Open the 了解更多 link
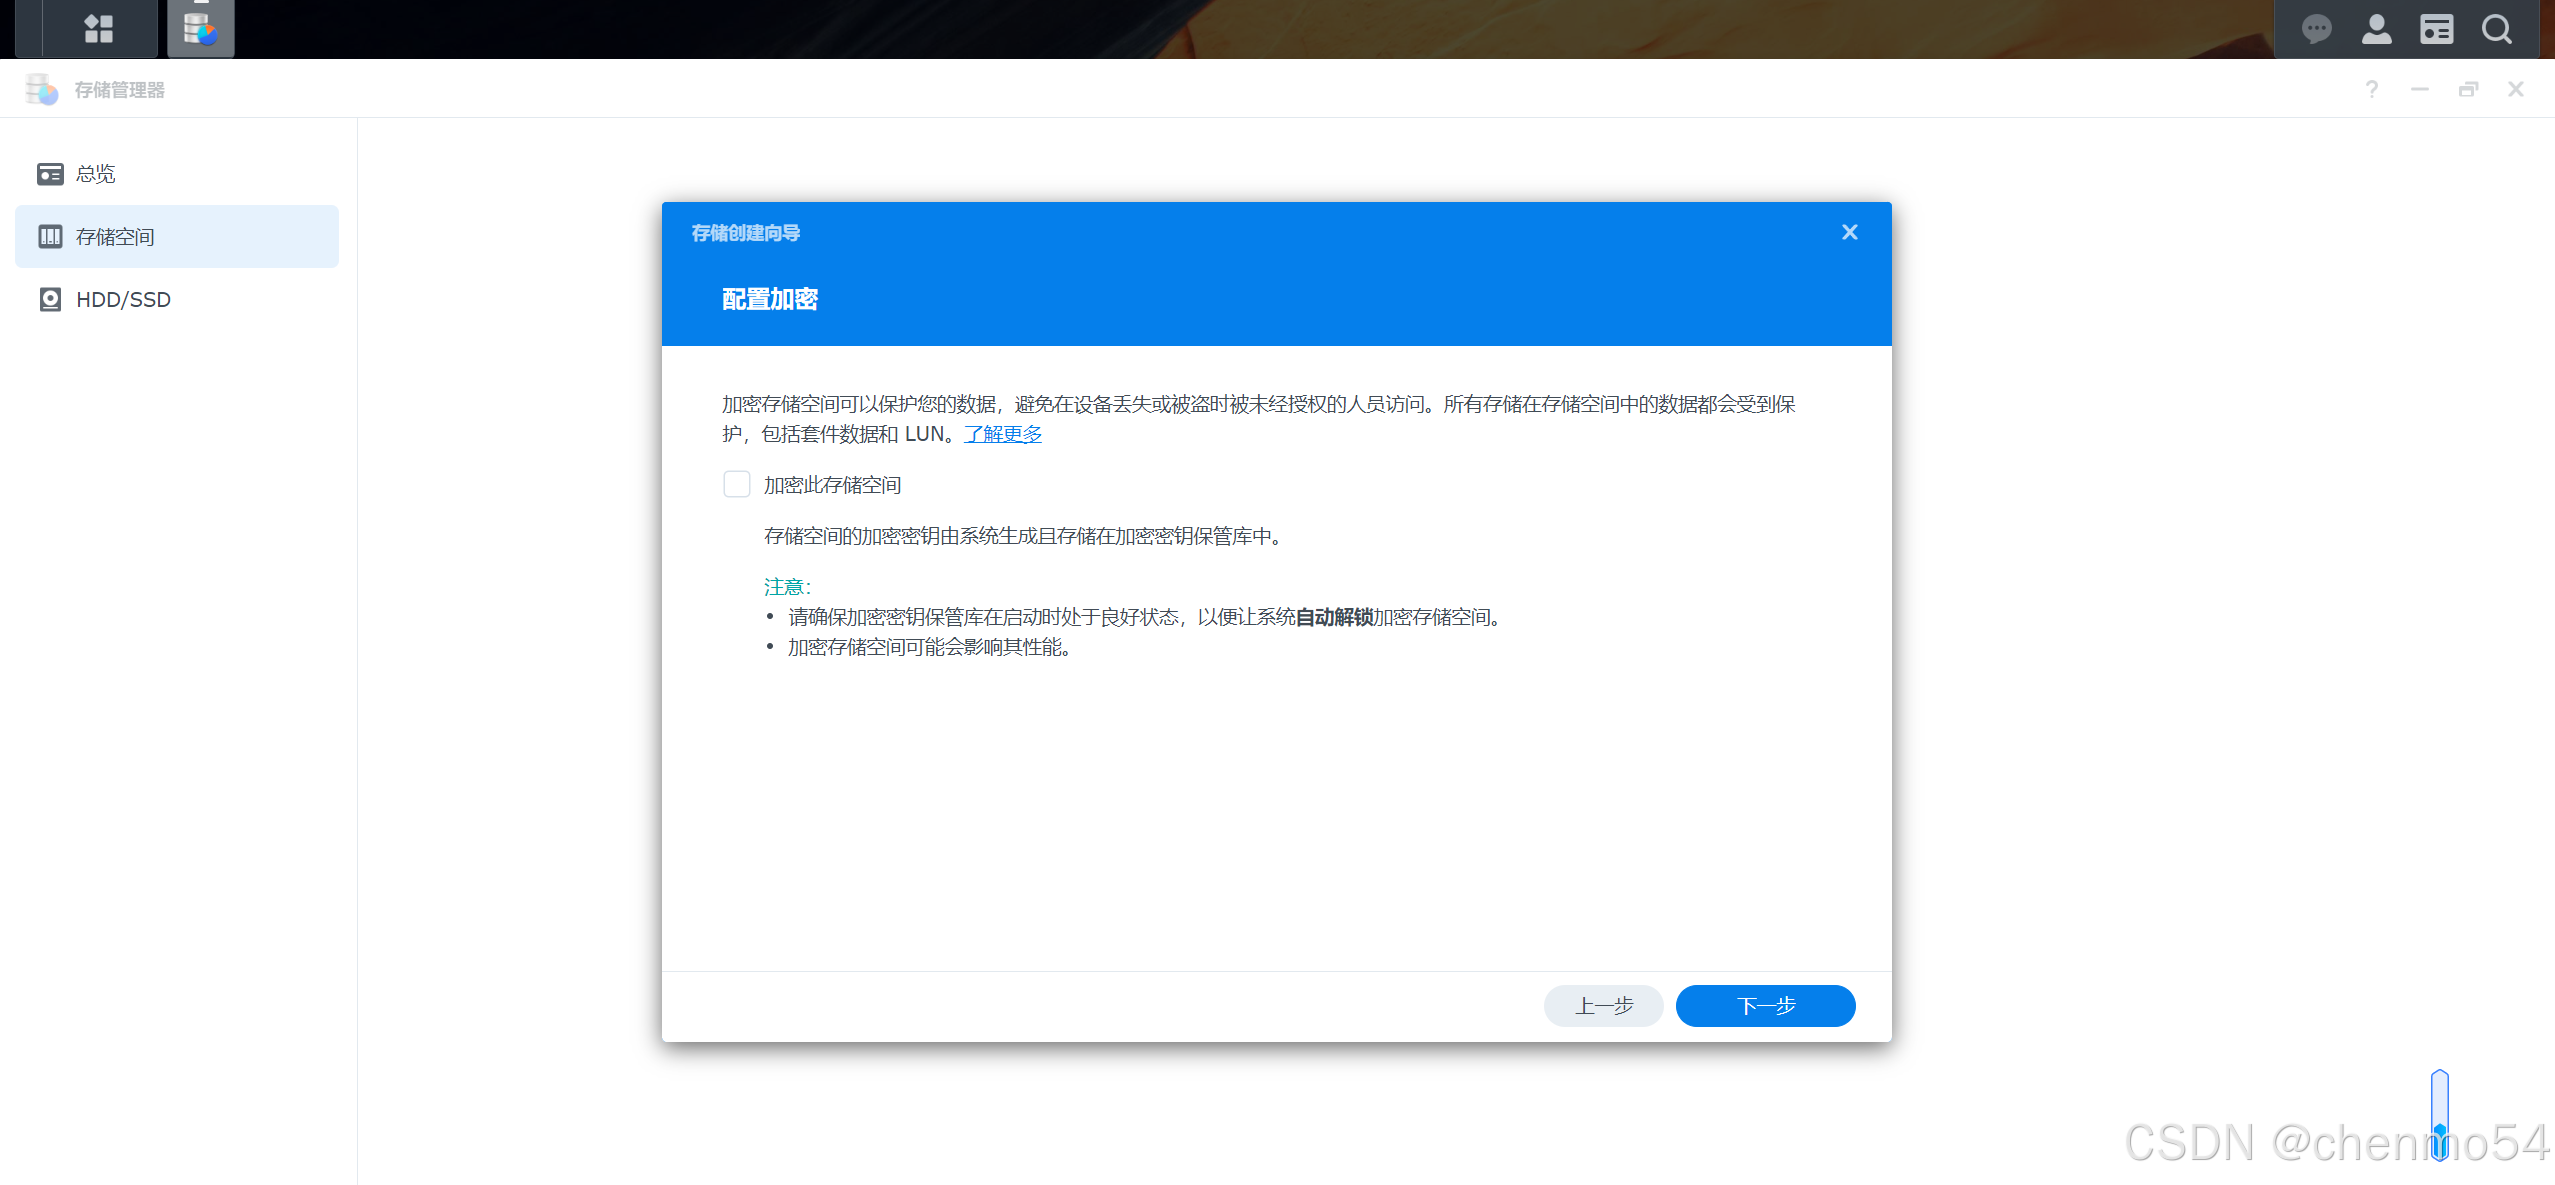 [x=1002, y=434]
